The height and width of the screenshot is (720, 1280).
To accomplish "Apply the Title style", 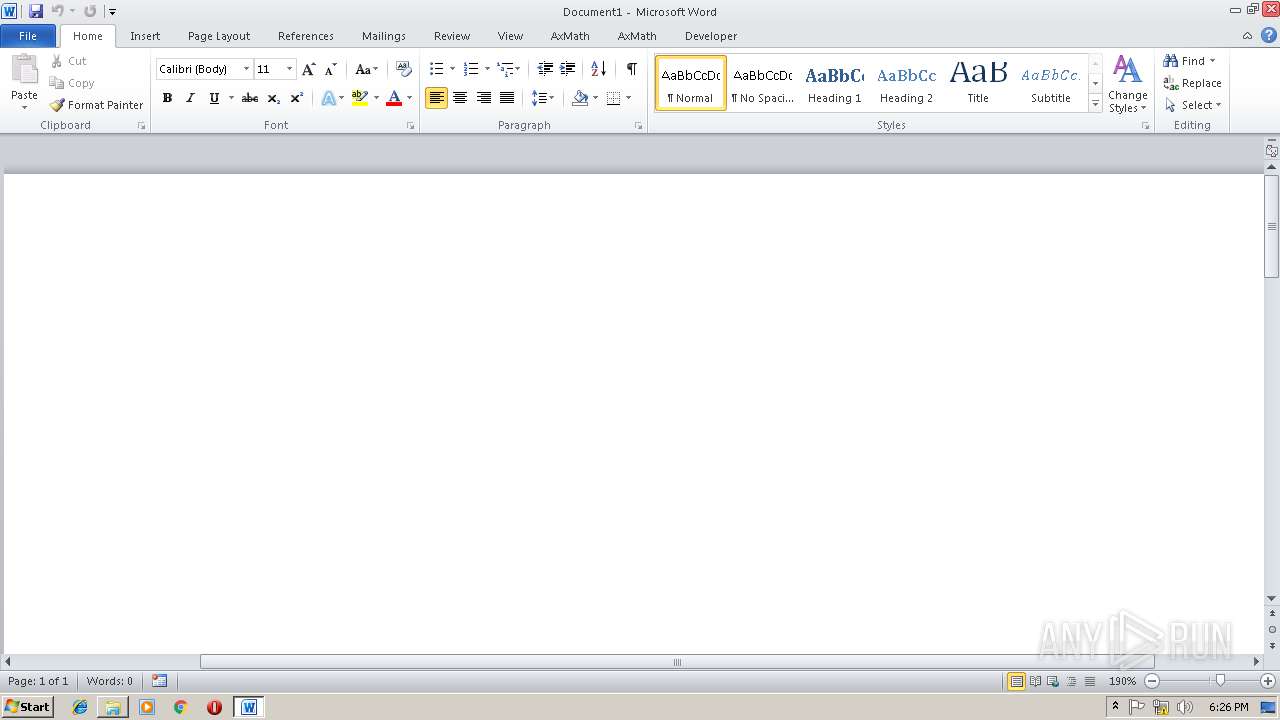I will 978,83.
